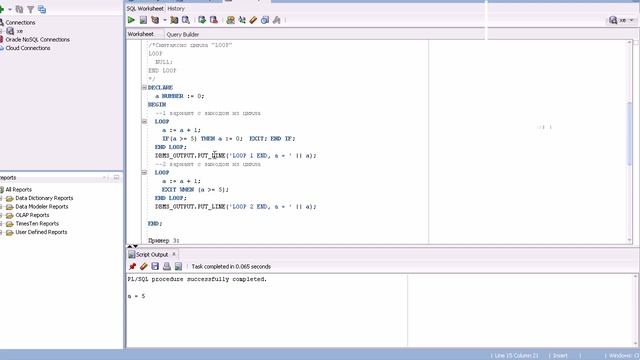640x360 pixels.
Task: Click the minimize icon in Reports panel header
Action: tap(116, 178)
